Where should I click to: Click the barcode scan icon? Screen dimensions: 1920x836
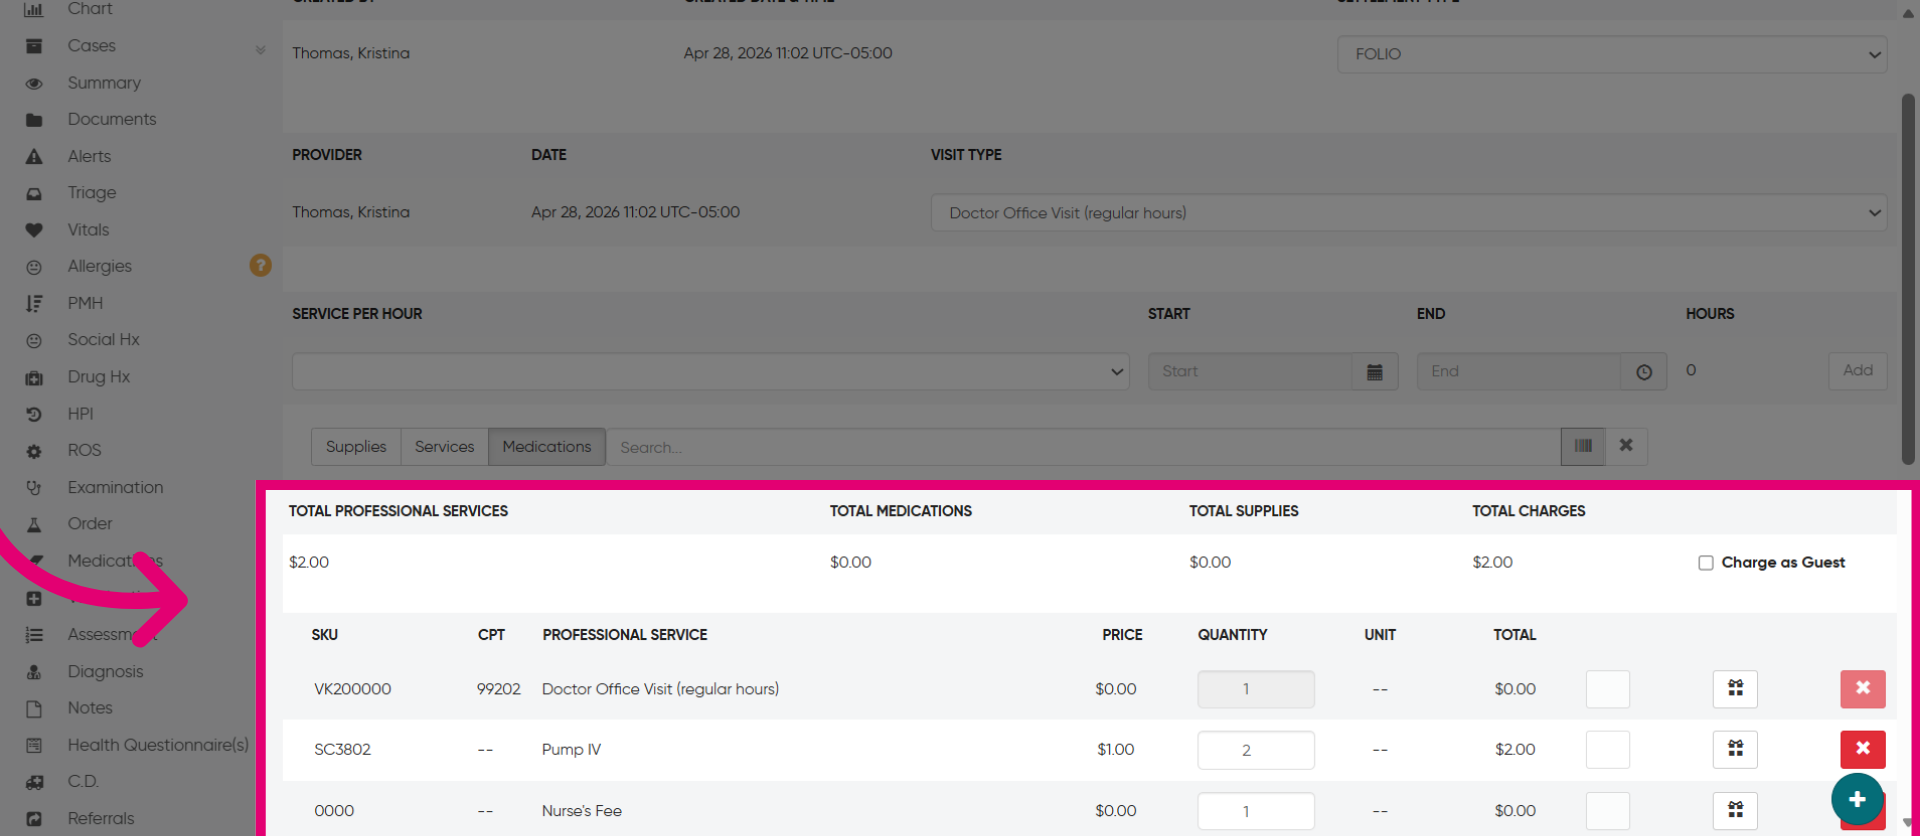(1583, 446)
